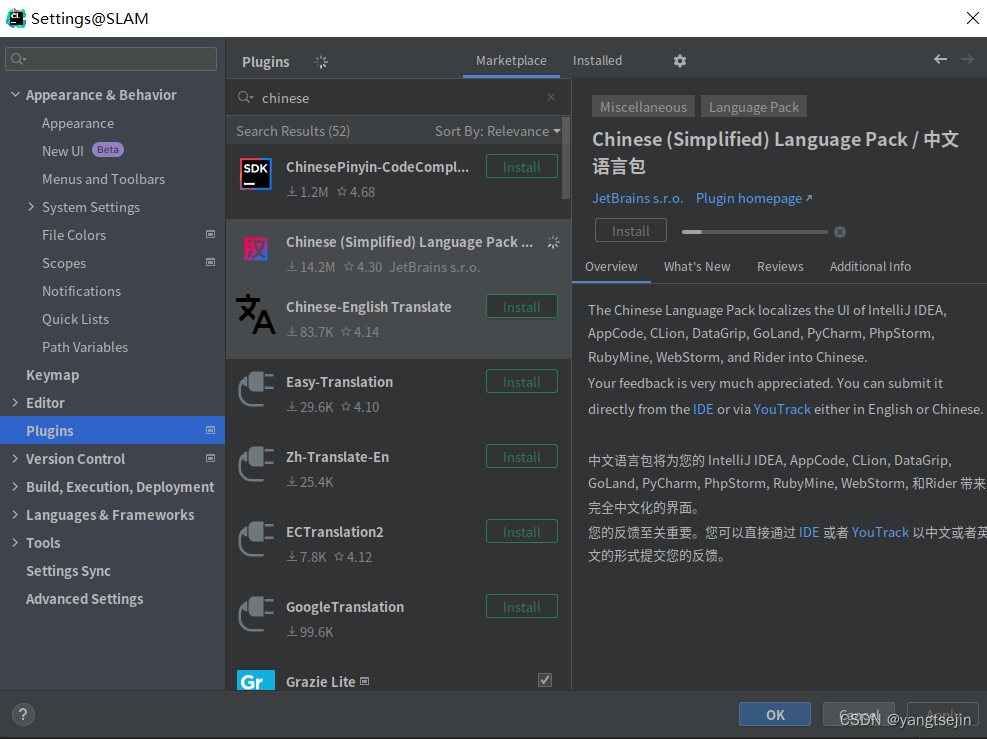
Task: Open the New UI settings page
Action: 62,150
